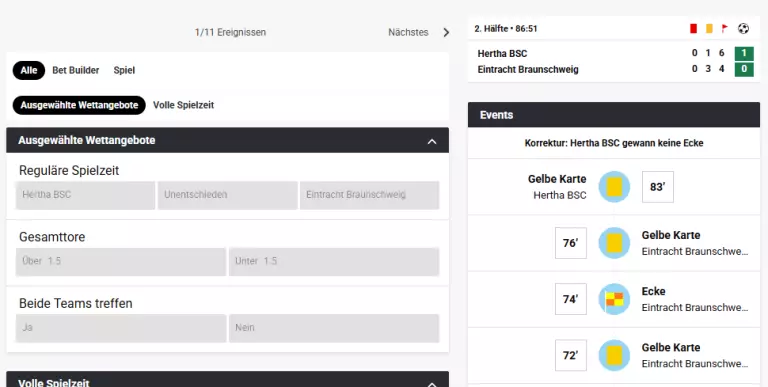Choose Ja for Beide Teams treffen
This screenshot has width=768, height=387.
[x=121, y=328]
